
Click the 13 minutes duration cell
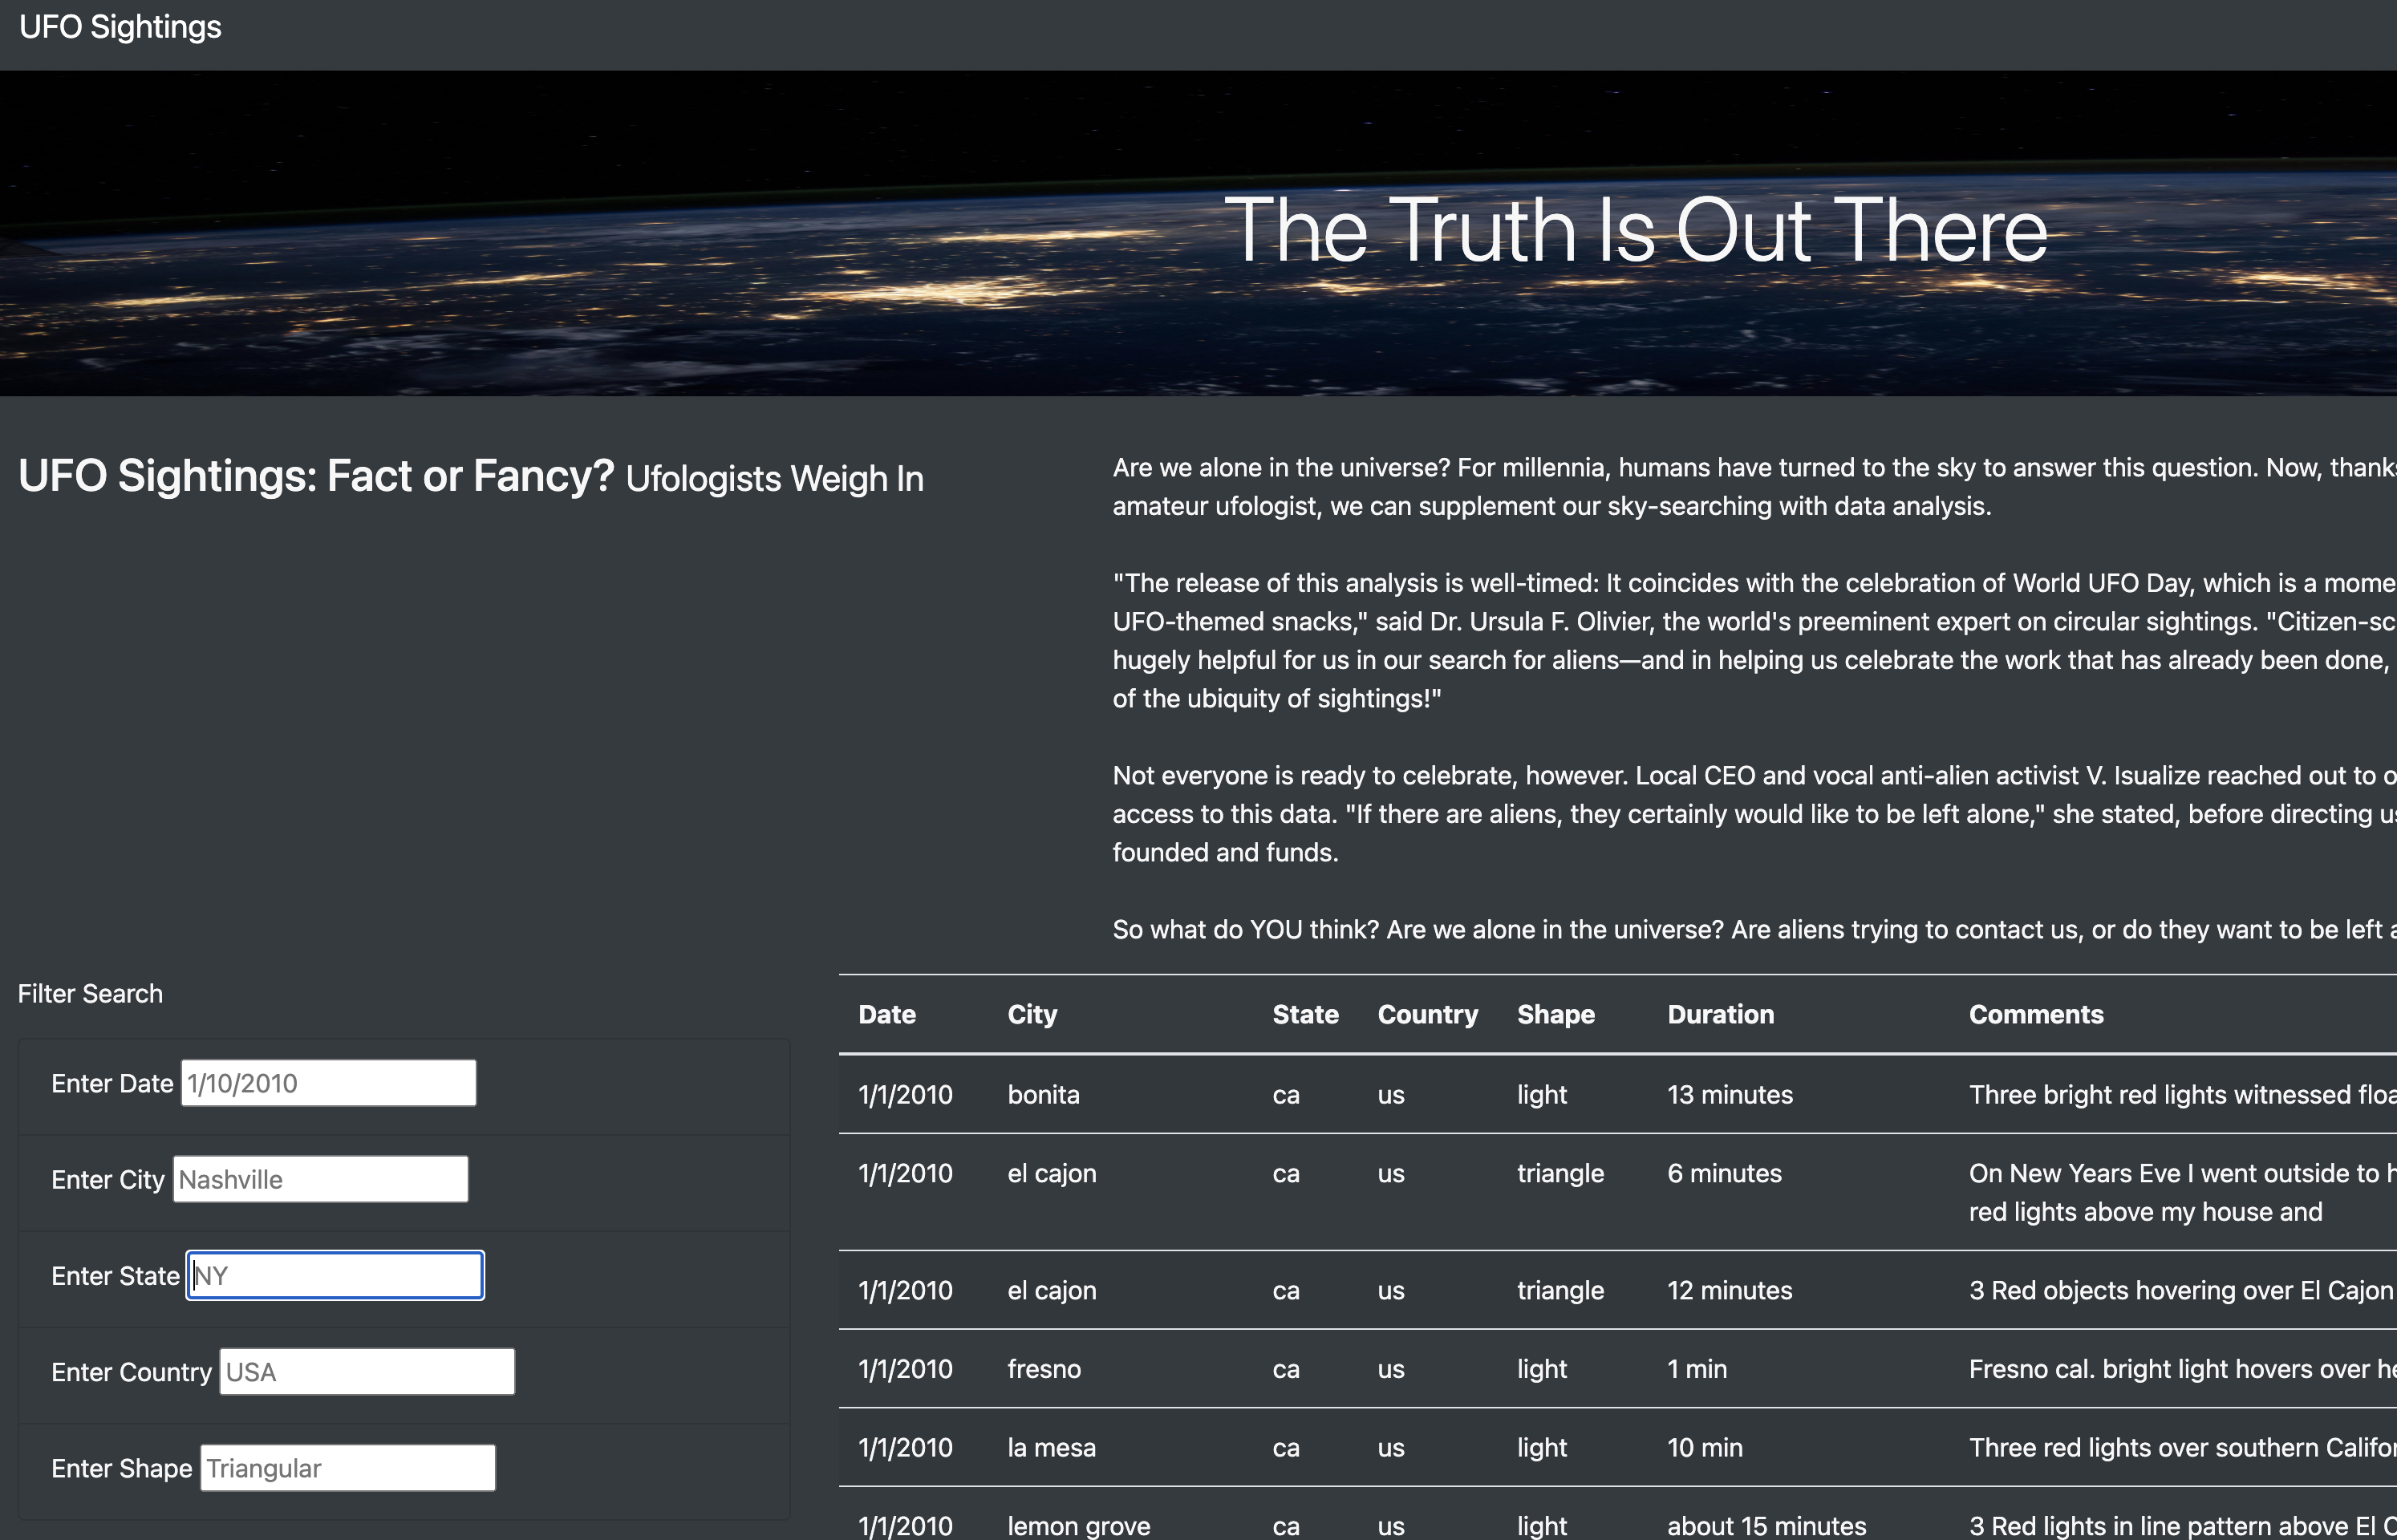pos(1729,1094)
